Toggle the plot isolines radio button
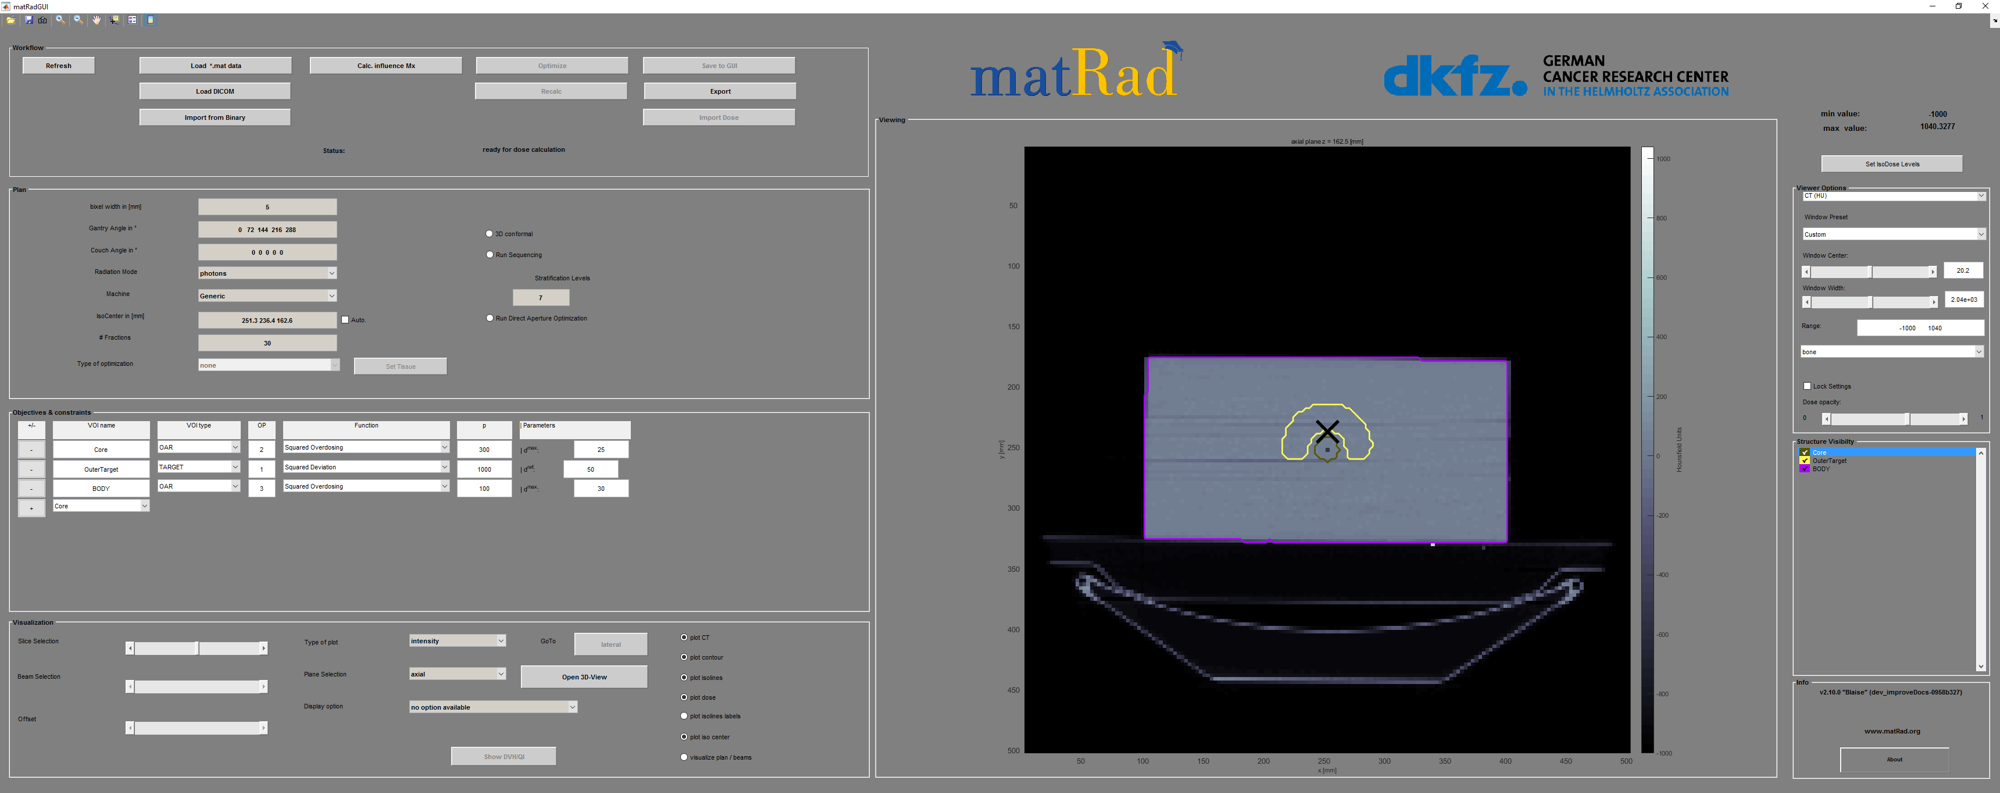 tap(684, 678)
